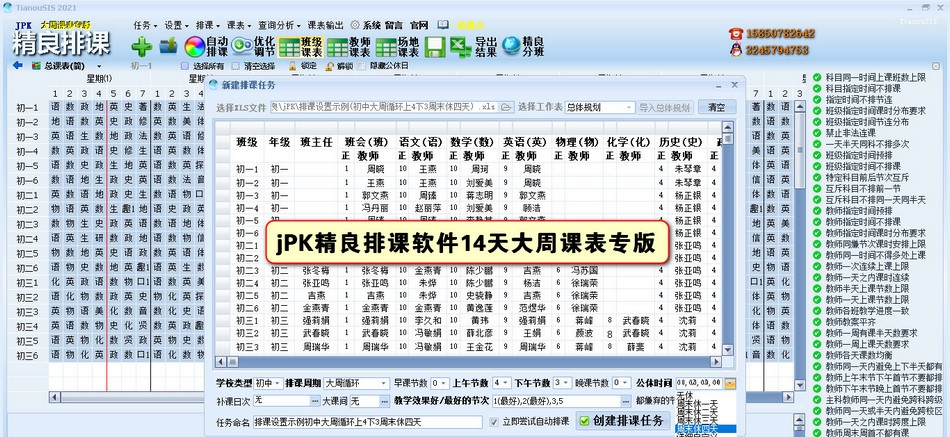Open the 排课 menu
The width and height of the screenshot is (950, 437).
tap(208, 25)
